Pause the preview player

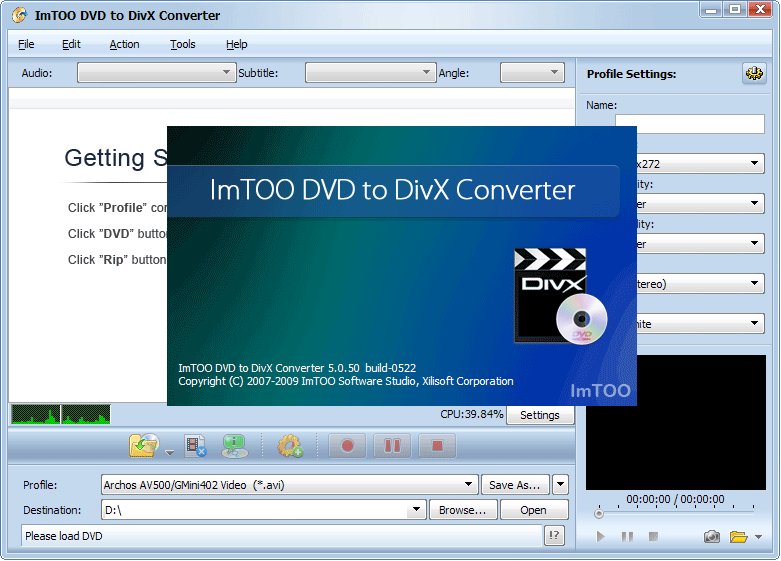tap(627, 537)
